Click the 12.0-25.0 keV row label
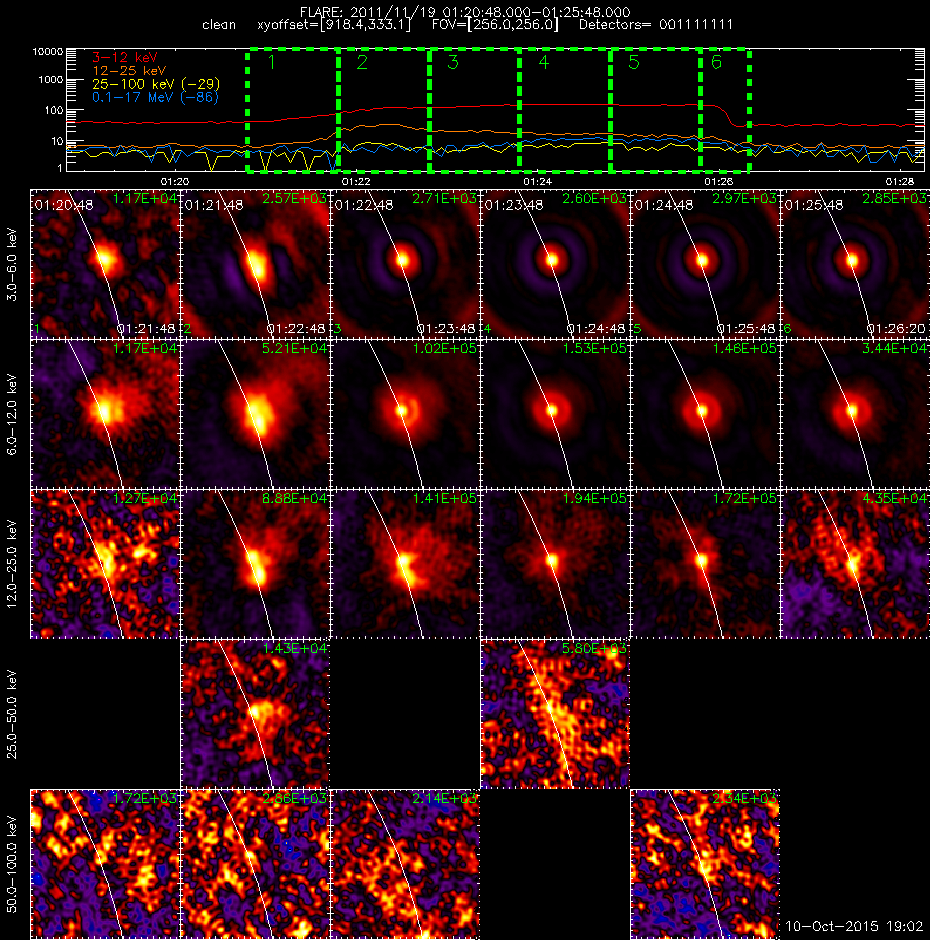The width and height of the screenshot is (930, 940). [12, 564]
